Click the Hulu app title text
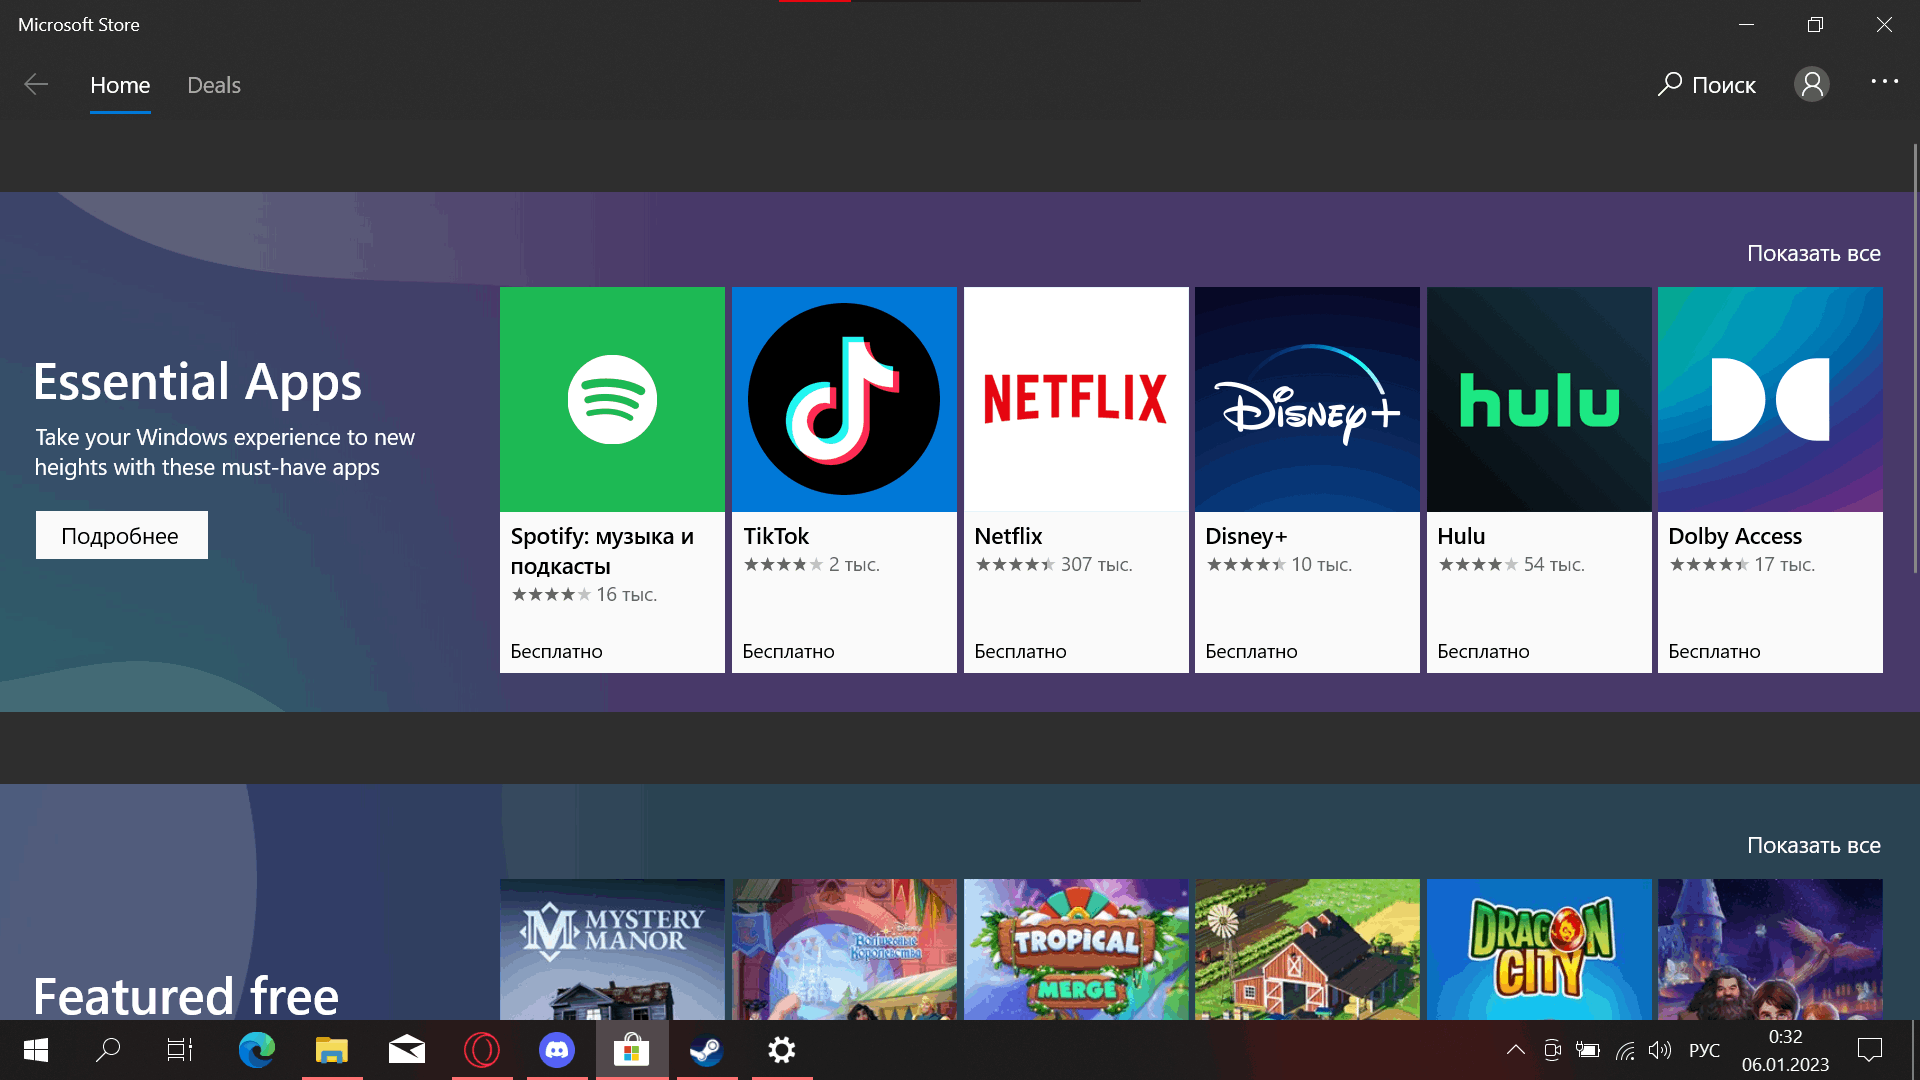Screen dimensions: 1920x1080 point(1461,536)
